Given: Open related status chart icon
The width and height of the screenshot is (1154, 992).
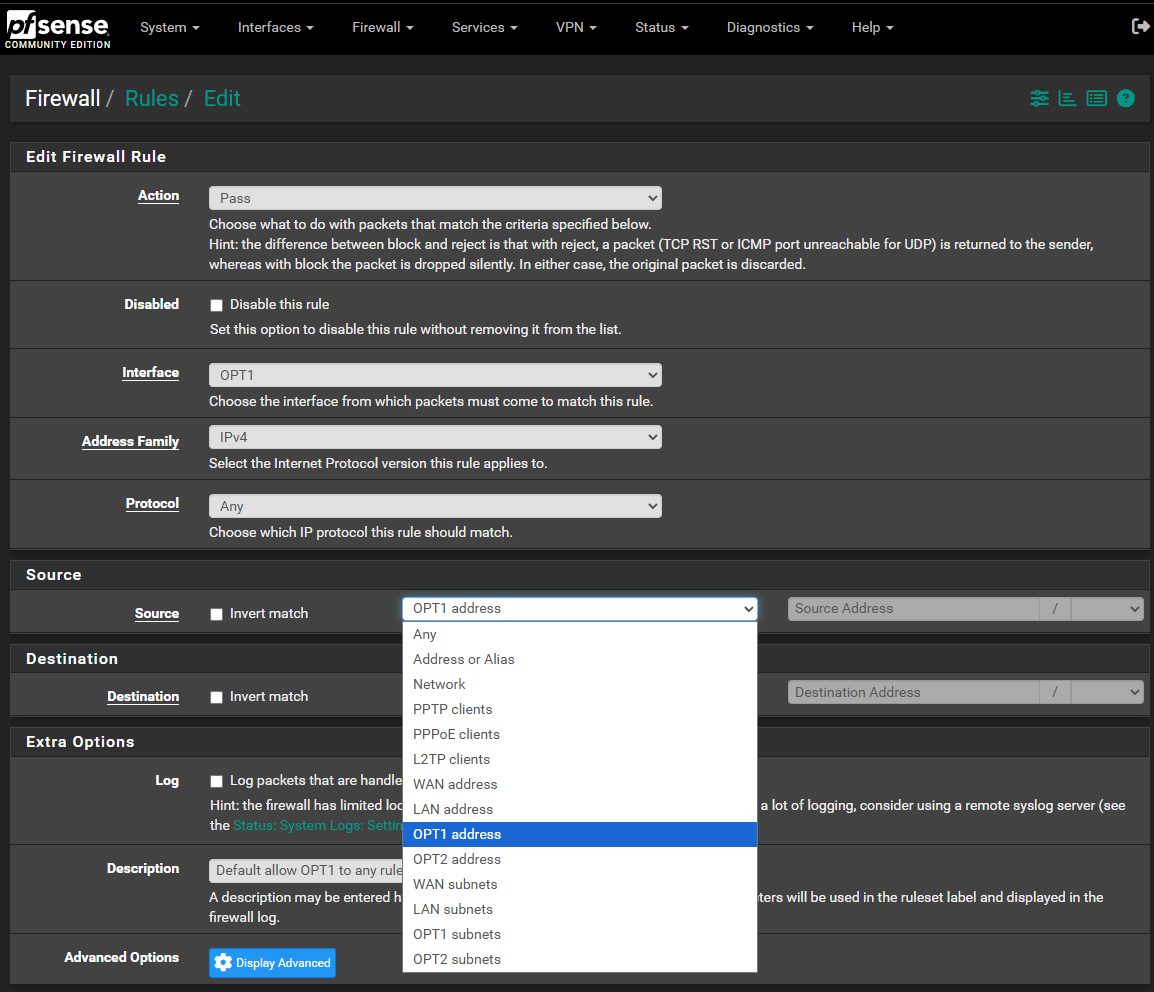Looking at the screenshot, I should point(1068,98).
